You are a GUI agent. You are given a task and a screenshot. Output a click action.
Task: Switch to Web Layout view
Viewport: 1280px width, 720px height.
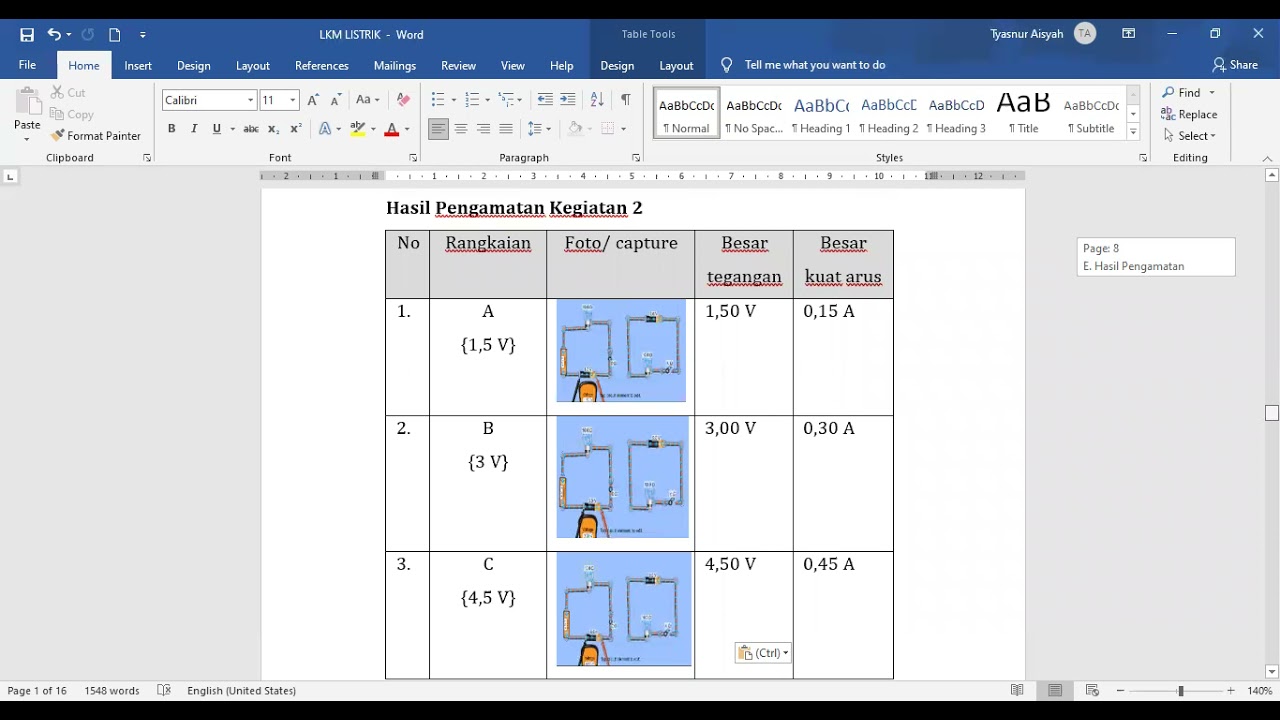coord(1092,691)
